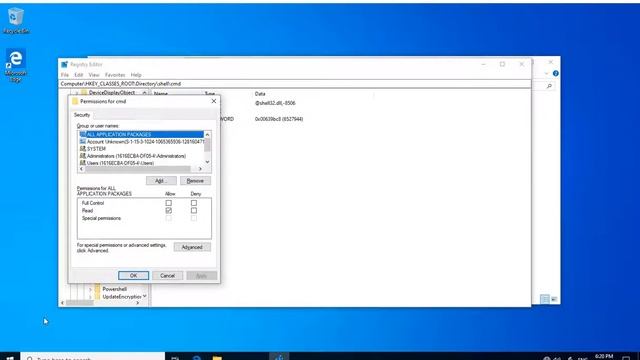Image resolution: width=640 pixels, height=360 pixels.
Task: Check Deny for Read permission
Action: [x=194, y=211]
